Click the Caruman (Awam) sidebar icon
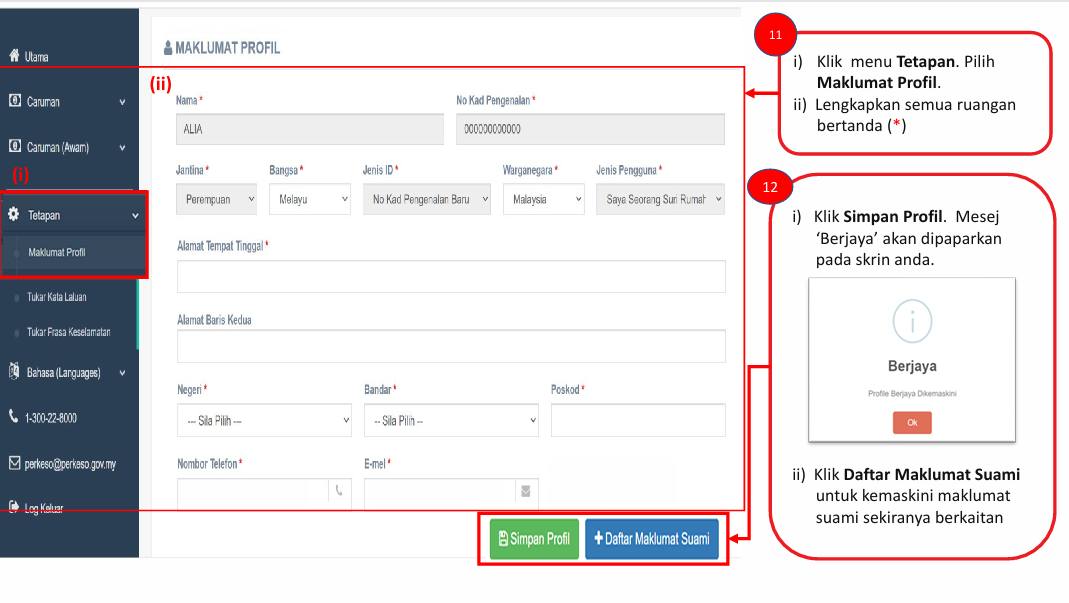 14,147
